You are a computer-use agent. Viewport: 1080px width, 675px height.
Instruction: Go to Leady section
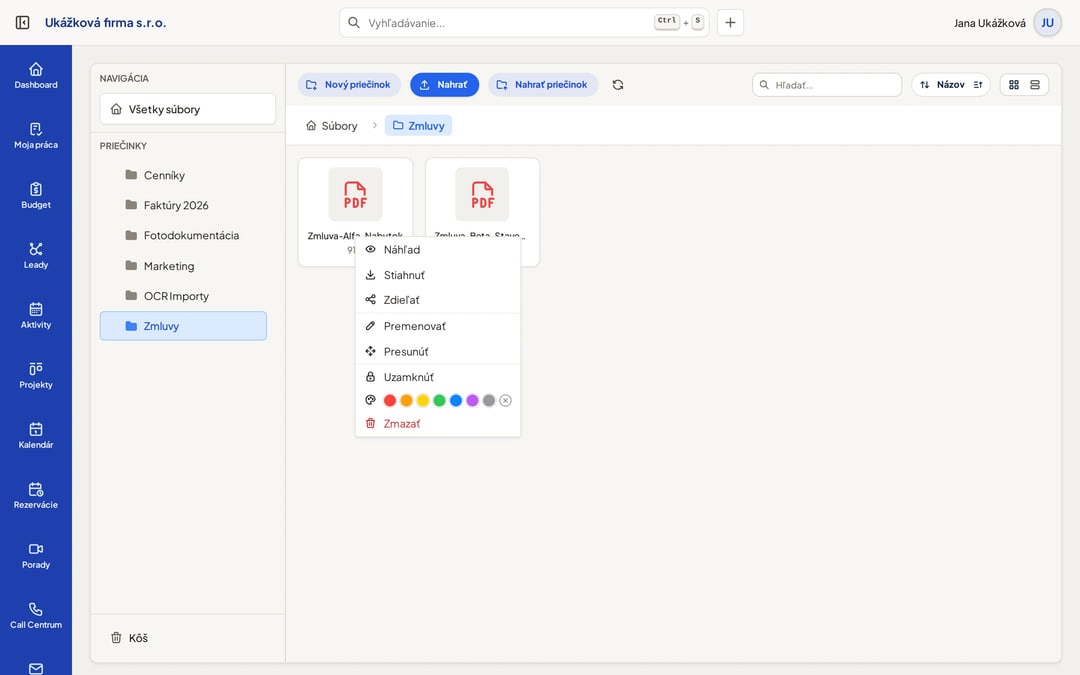[x=36, y=256]
